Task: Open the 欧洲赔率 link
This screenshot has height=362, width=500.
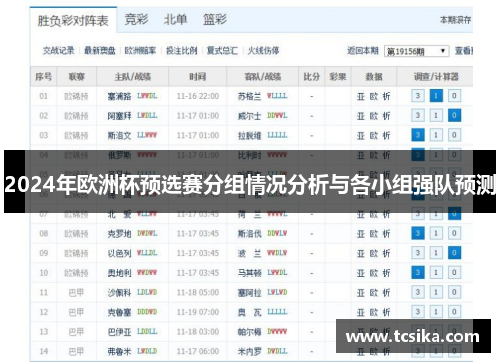Action: (140, 51)
